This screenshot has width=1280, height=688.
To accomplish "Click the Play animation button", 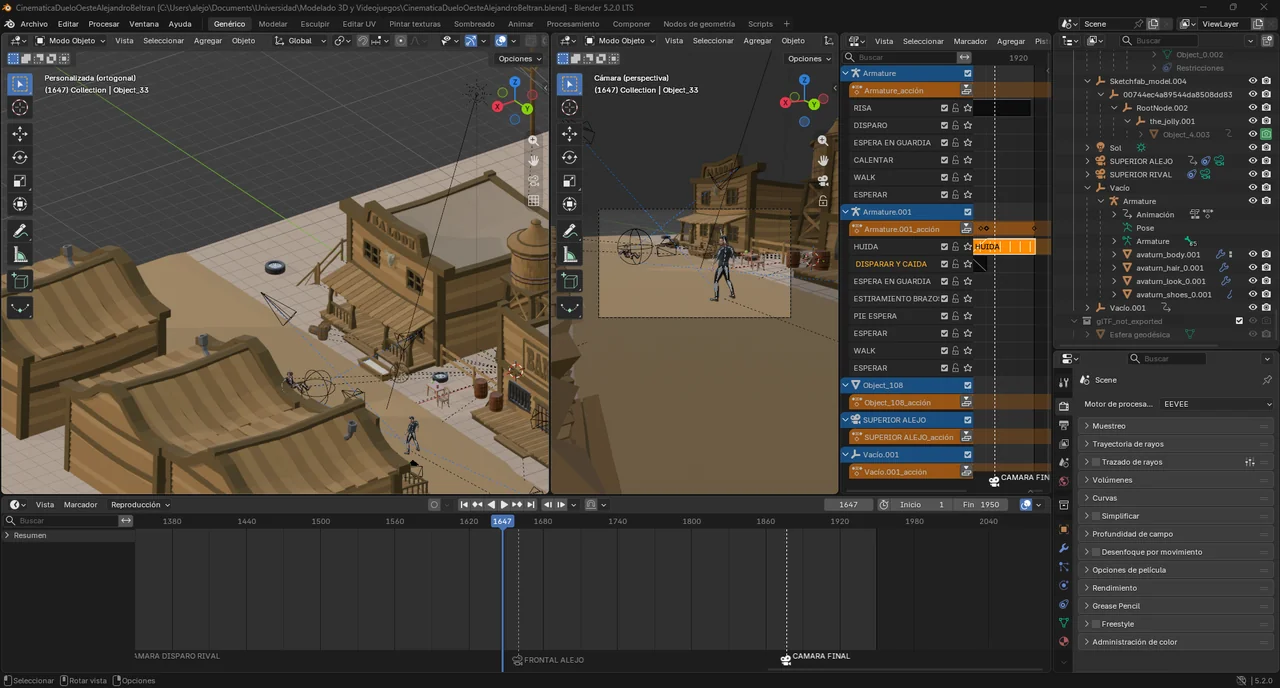I will [x=504, y=505].
